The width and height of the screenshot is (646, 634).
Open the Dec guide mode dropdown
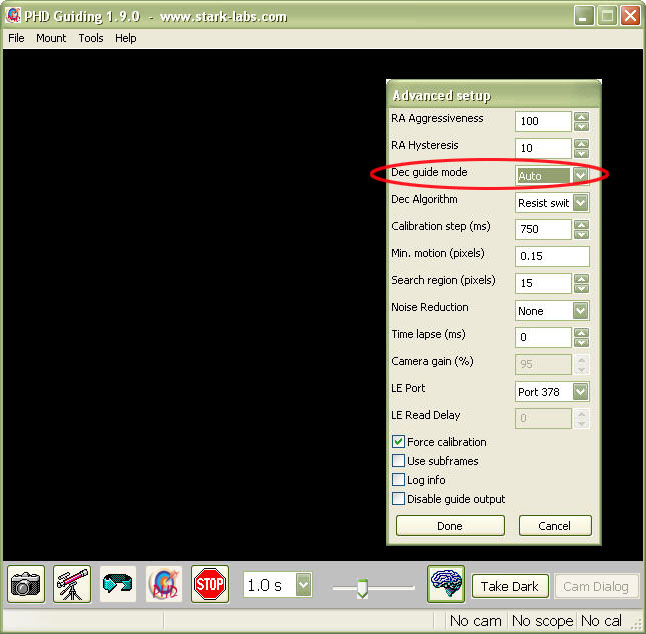[580, 175]
